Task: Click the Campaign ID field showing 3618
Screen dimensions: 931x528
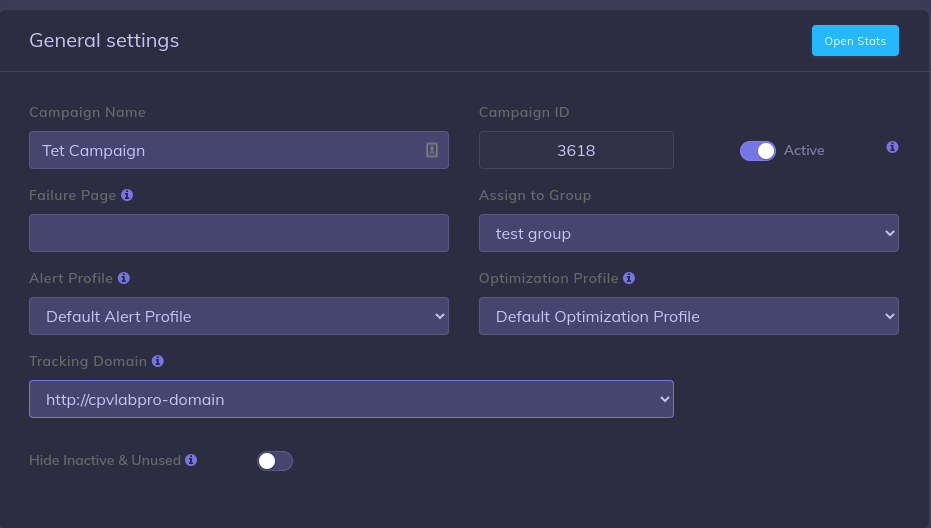Action: pos(576,150)
